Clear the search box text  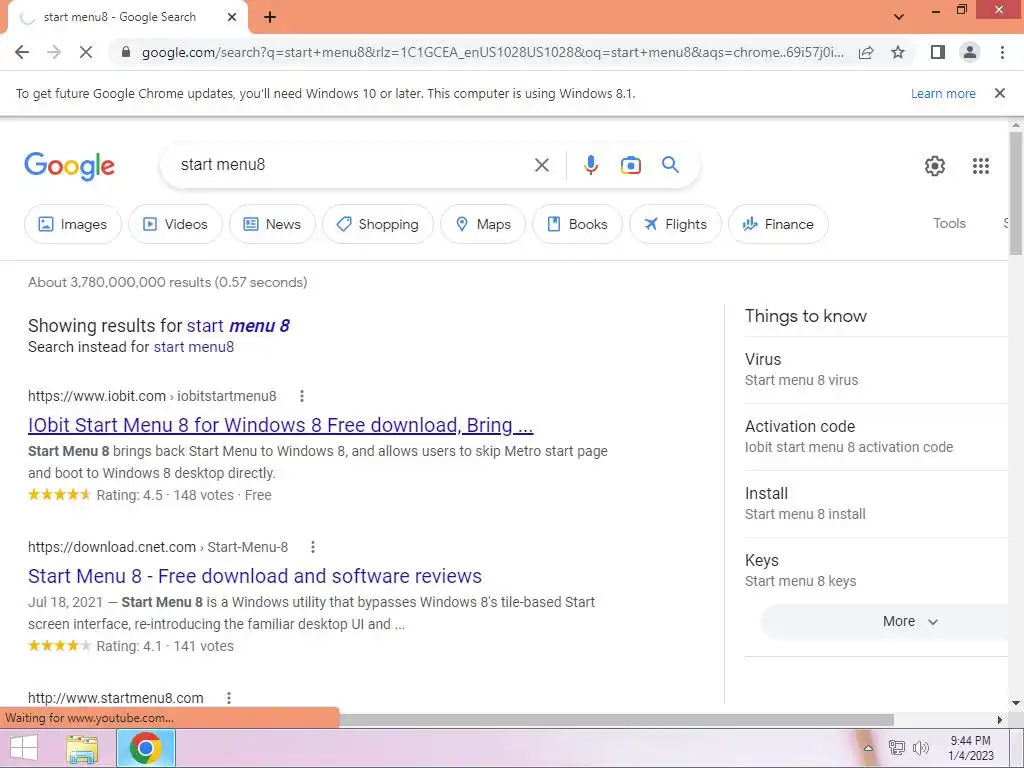point(541,165)
